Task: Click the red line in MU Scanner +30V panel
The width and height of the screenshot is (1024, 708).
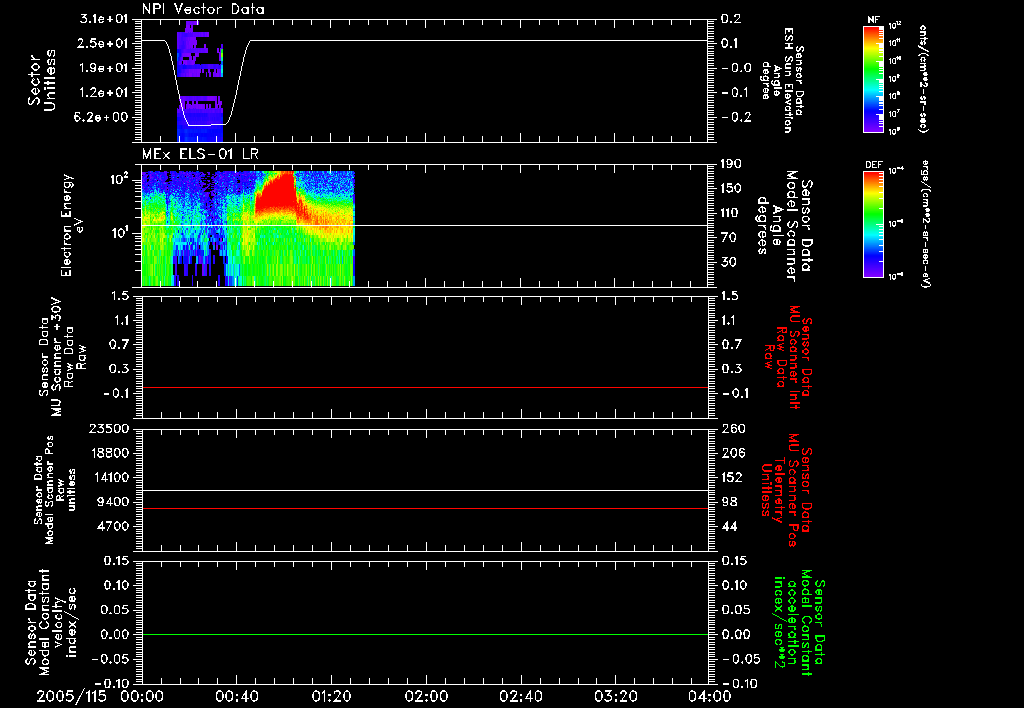Action: click(x=424, y=387)
